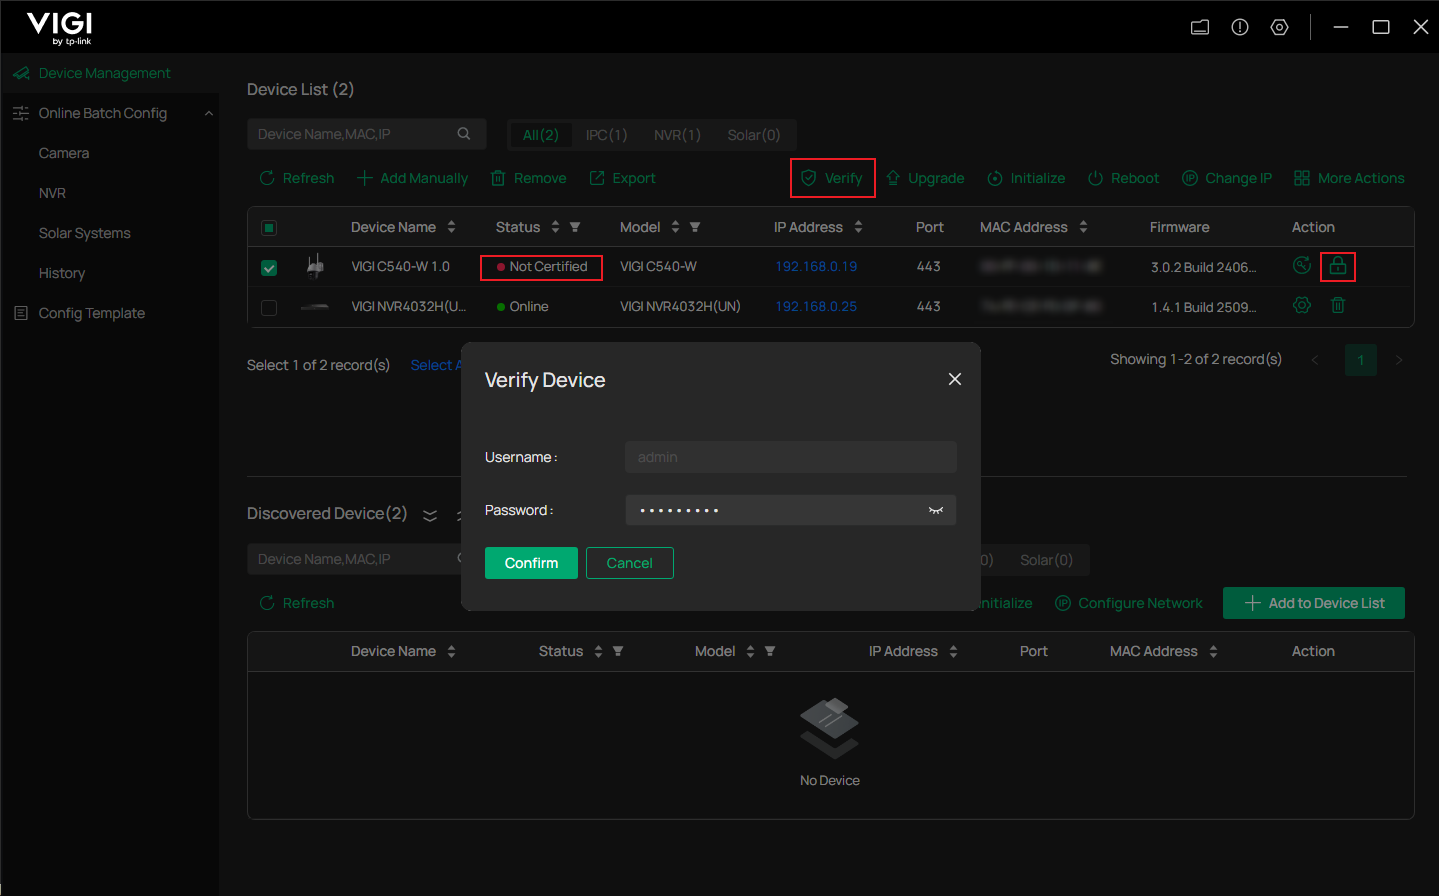
Task: Open the settings gear in title bar
Action: tap(1279, 27)
